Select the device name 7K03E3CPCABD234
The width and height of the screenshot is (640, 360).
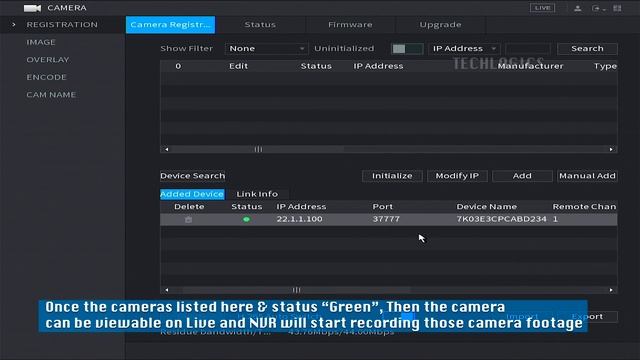[501, 219]
